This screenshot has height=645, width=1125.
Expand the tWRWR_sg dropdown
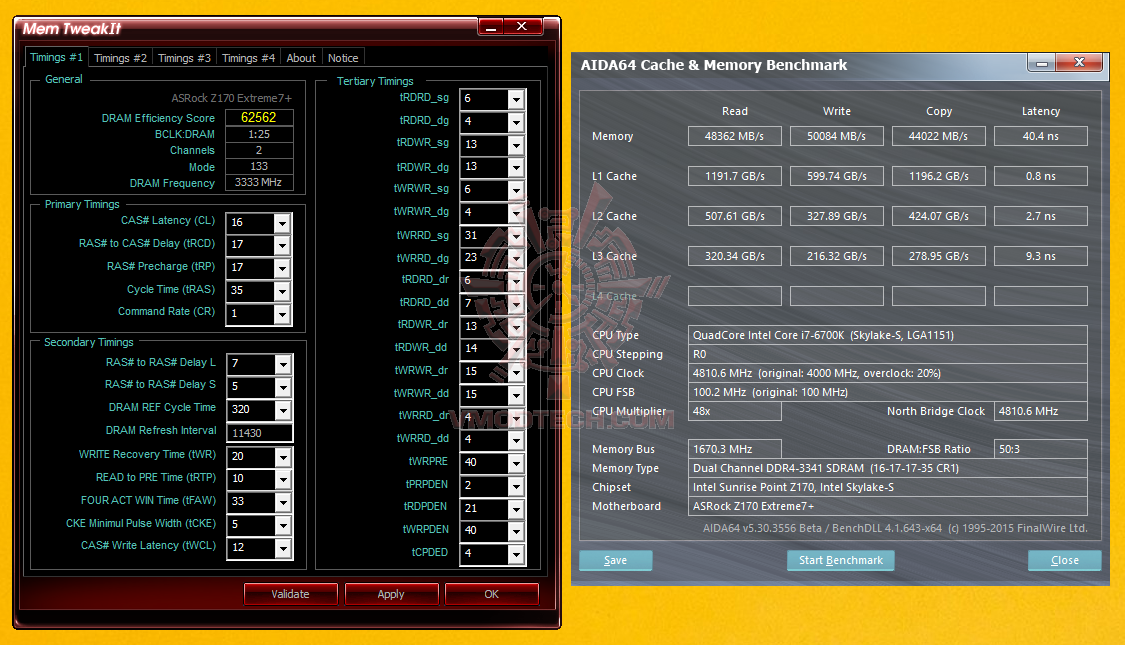(x=516, y=191)
